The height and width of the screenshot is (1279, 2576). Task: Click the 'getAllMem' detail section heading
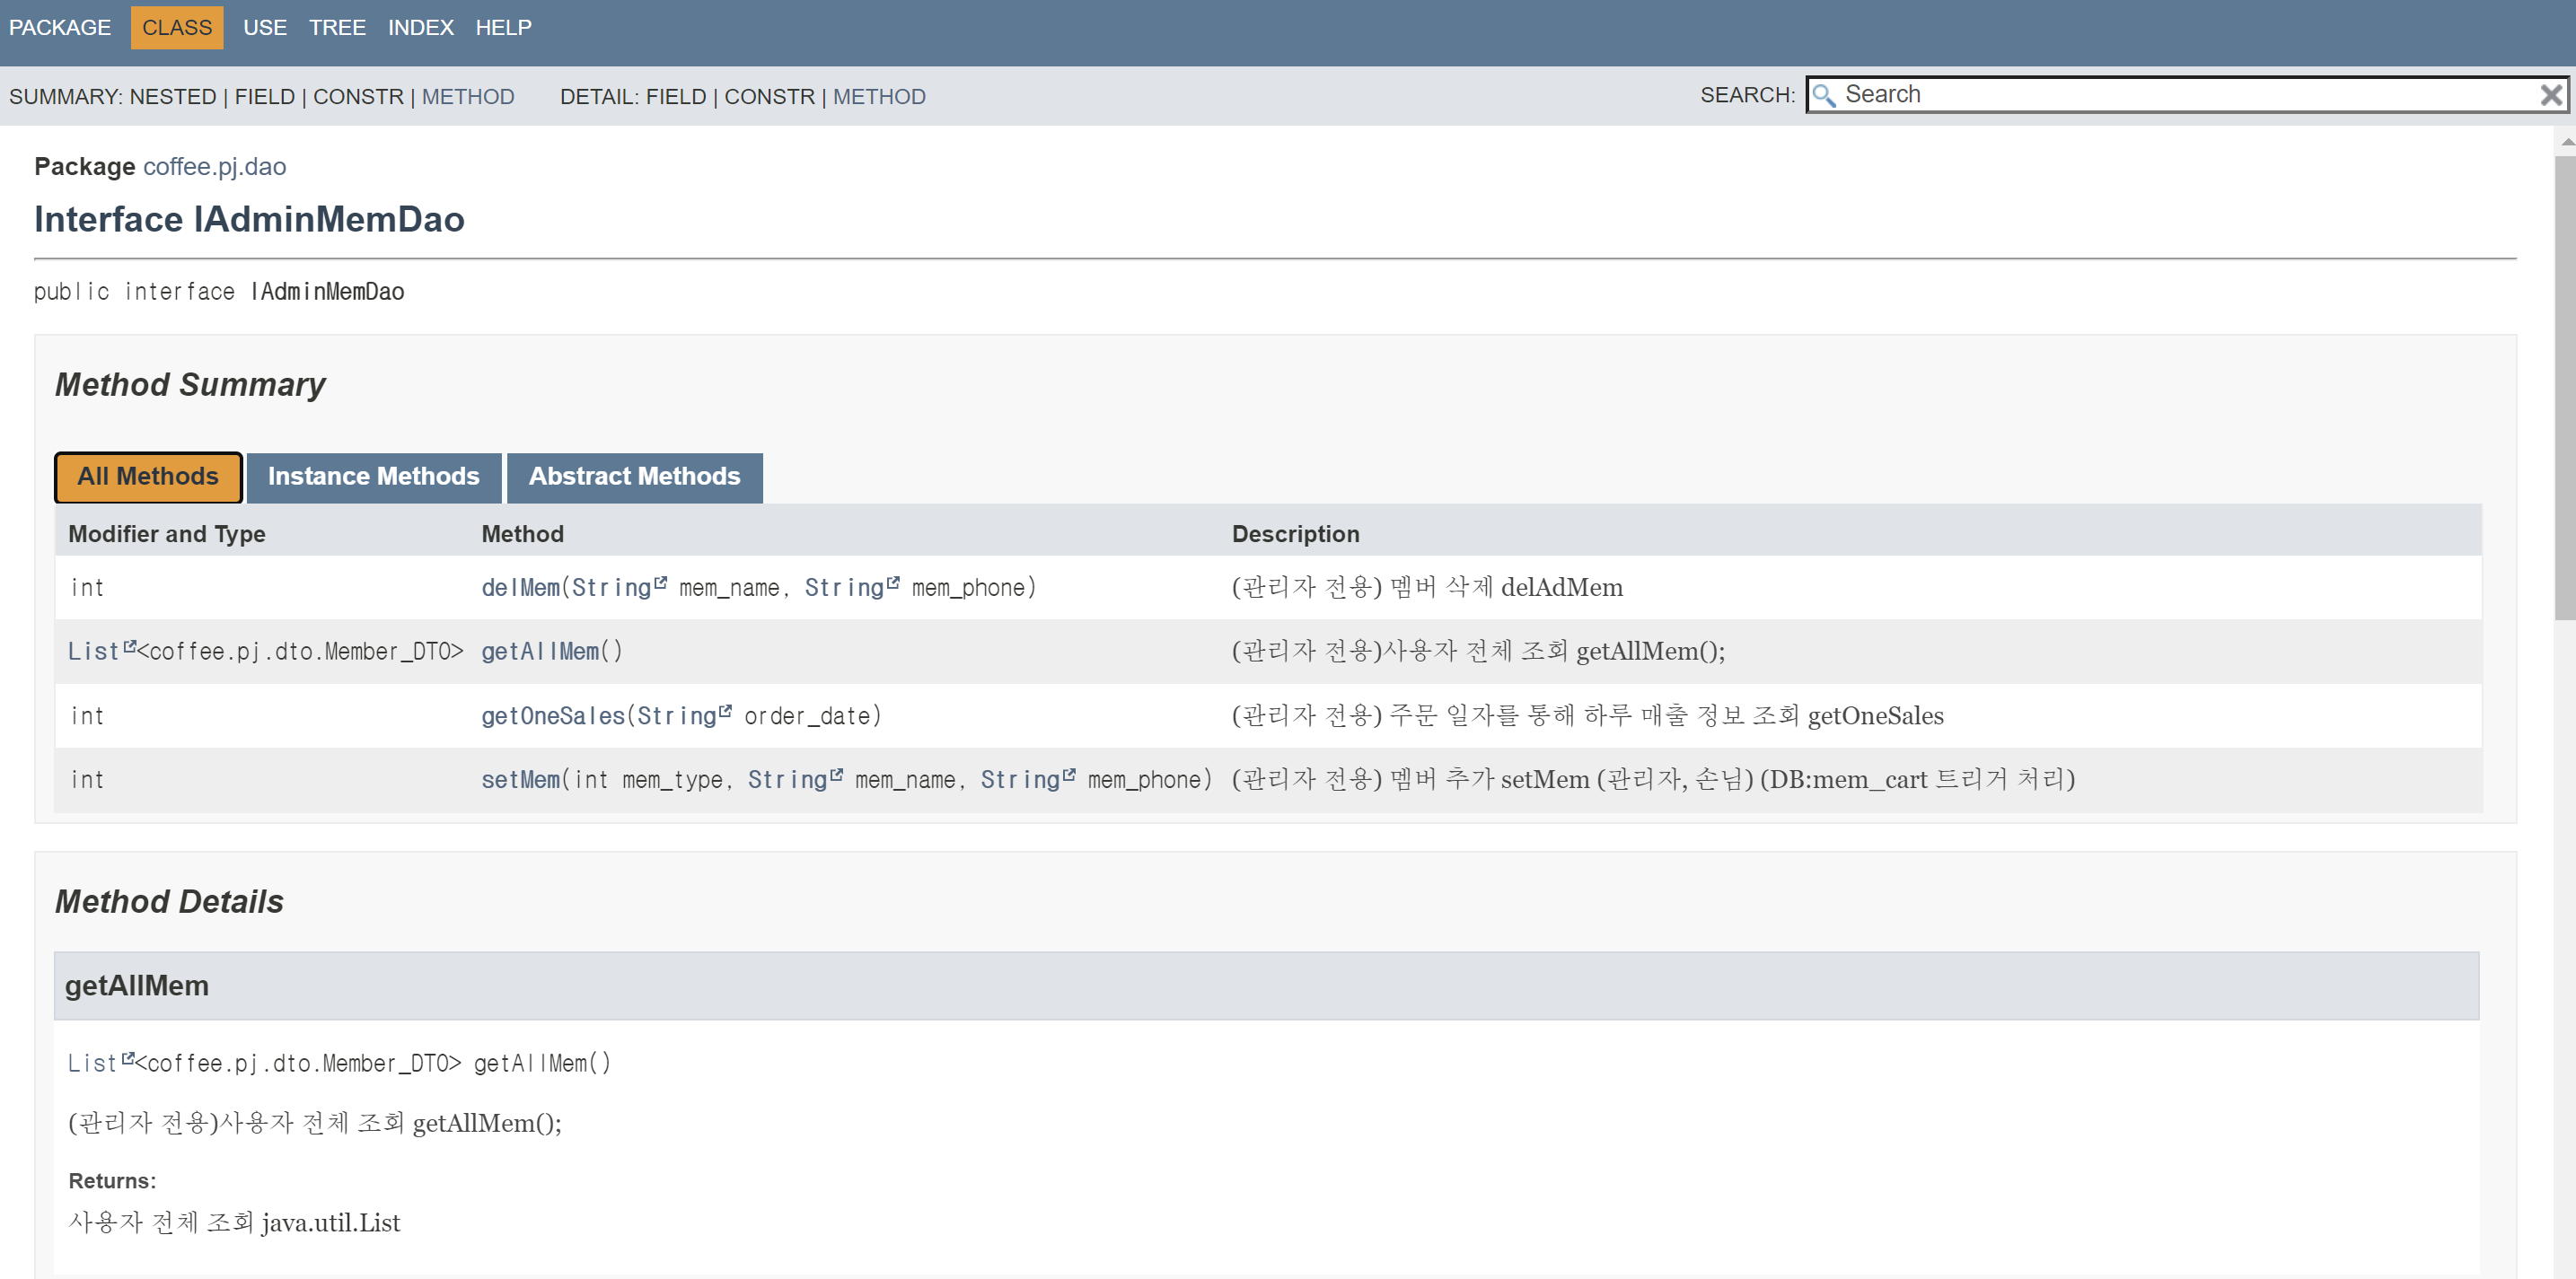[x=137, y=986]
